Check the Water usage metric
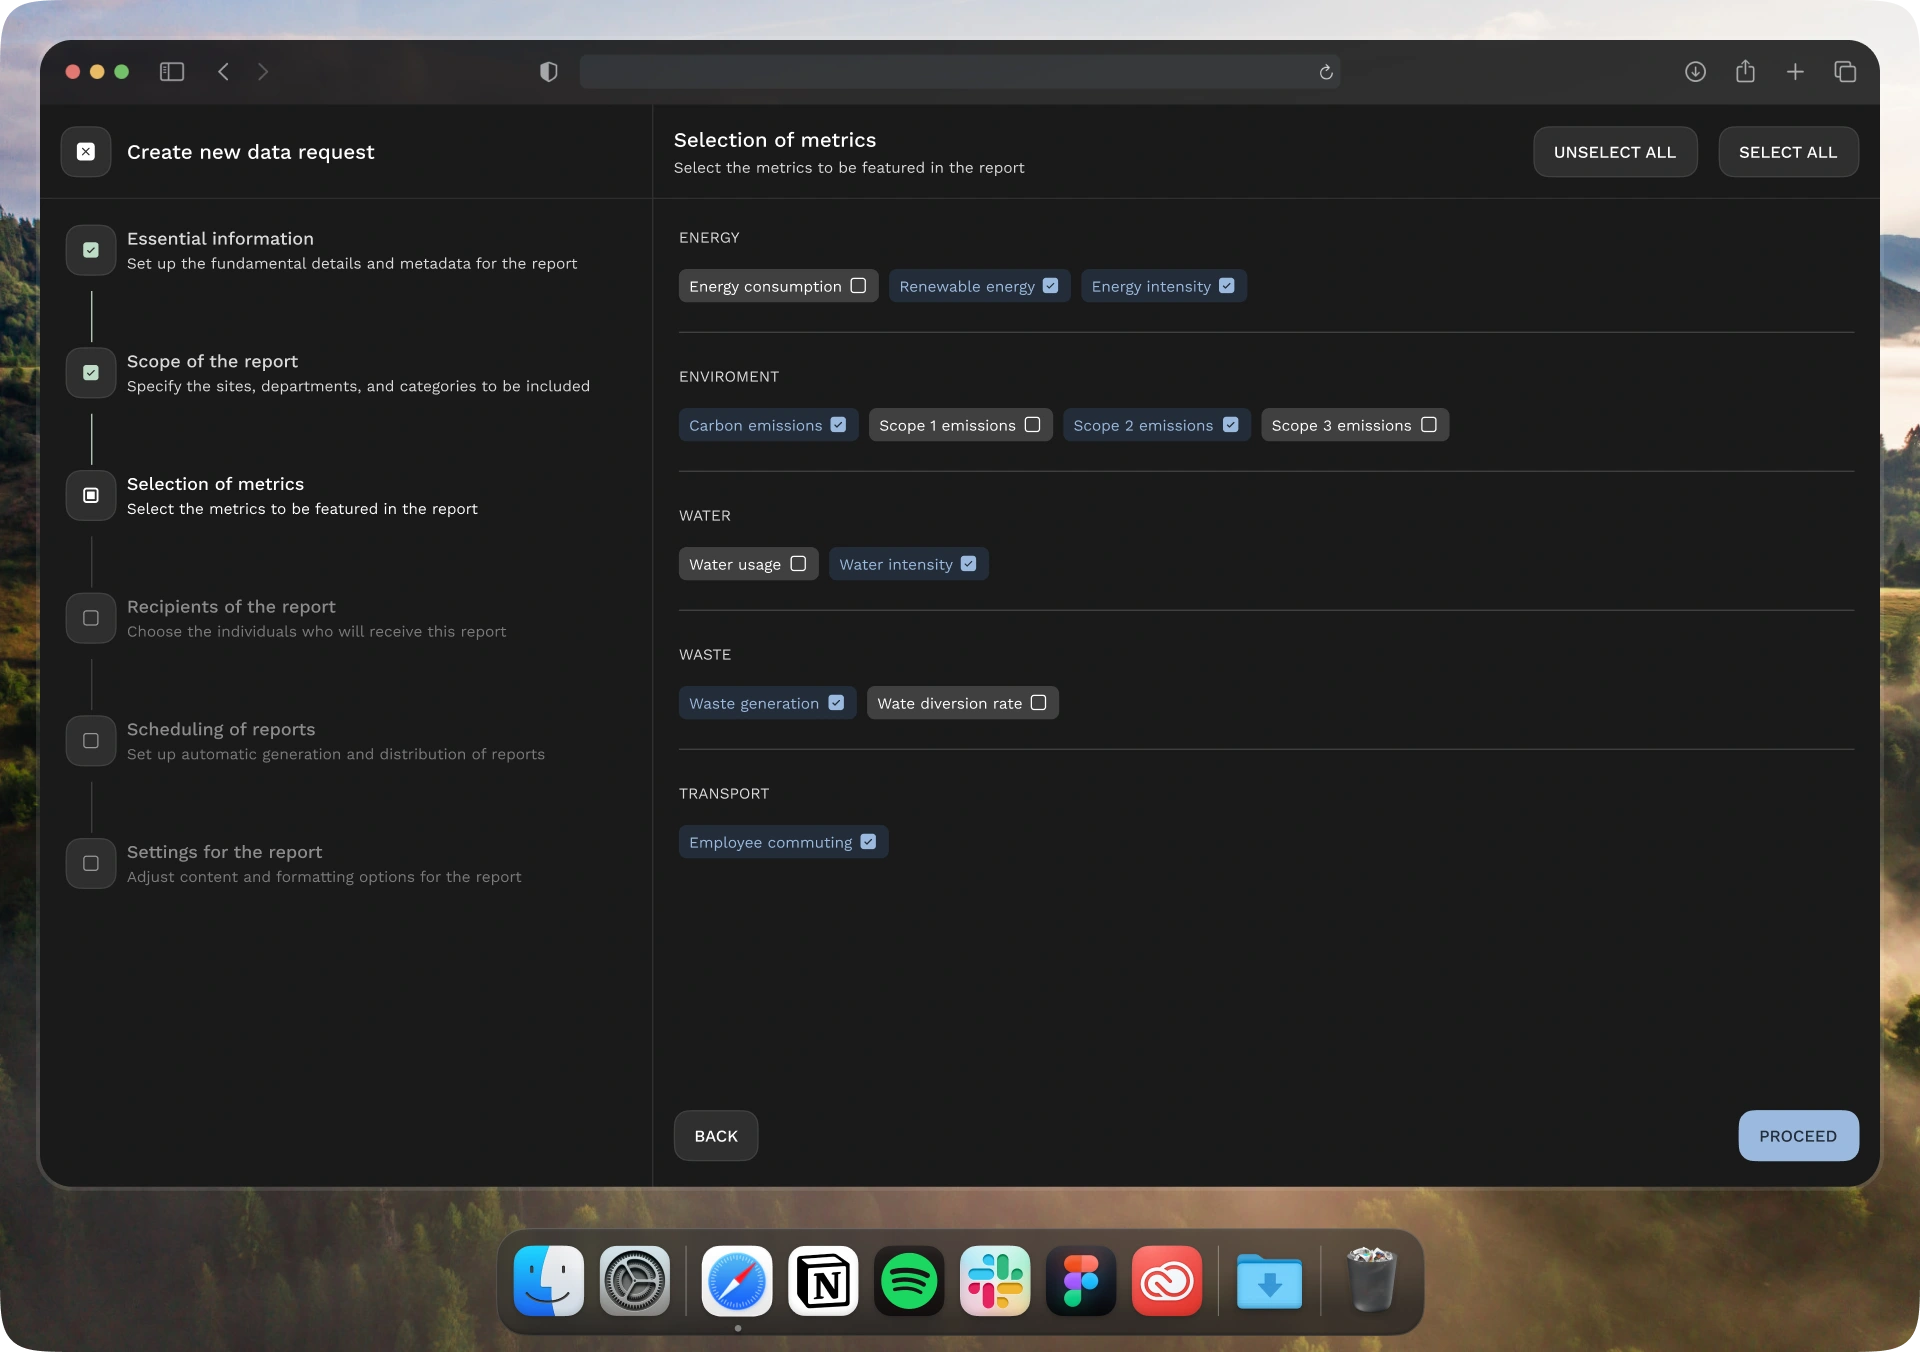The width and height of the screenshot is (1920, 1352). click(798, 564)
